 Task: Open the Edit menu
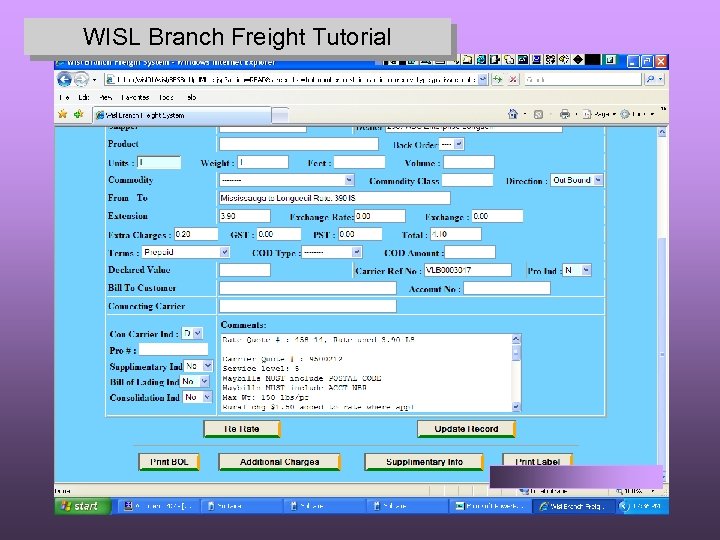click(x=84, y=97)
